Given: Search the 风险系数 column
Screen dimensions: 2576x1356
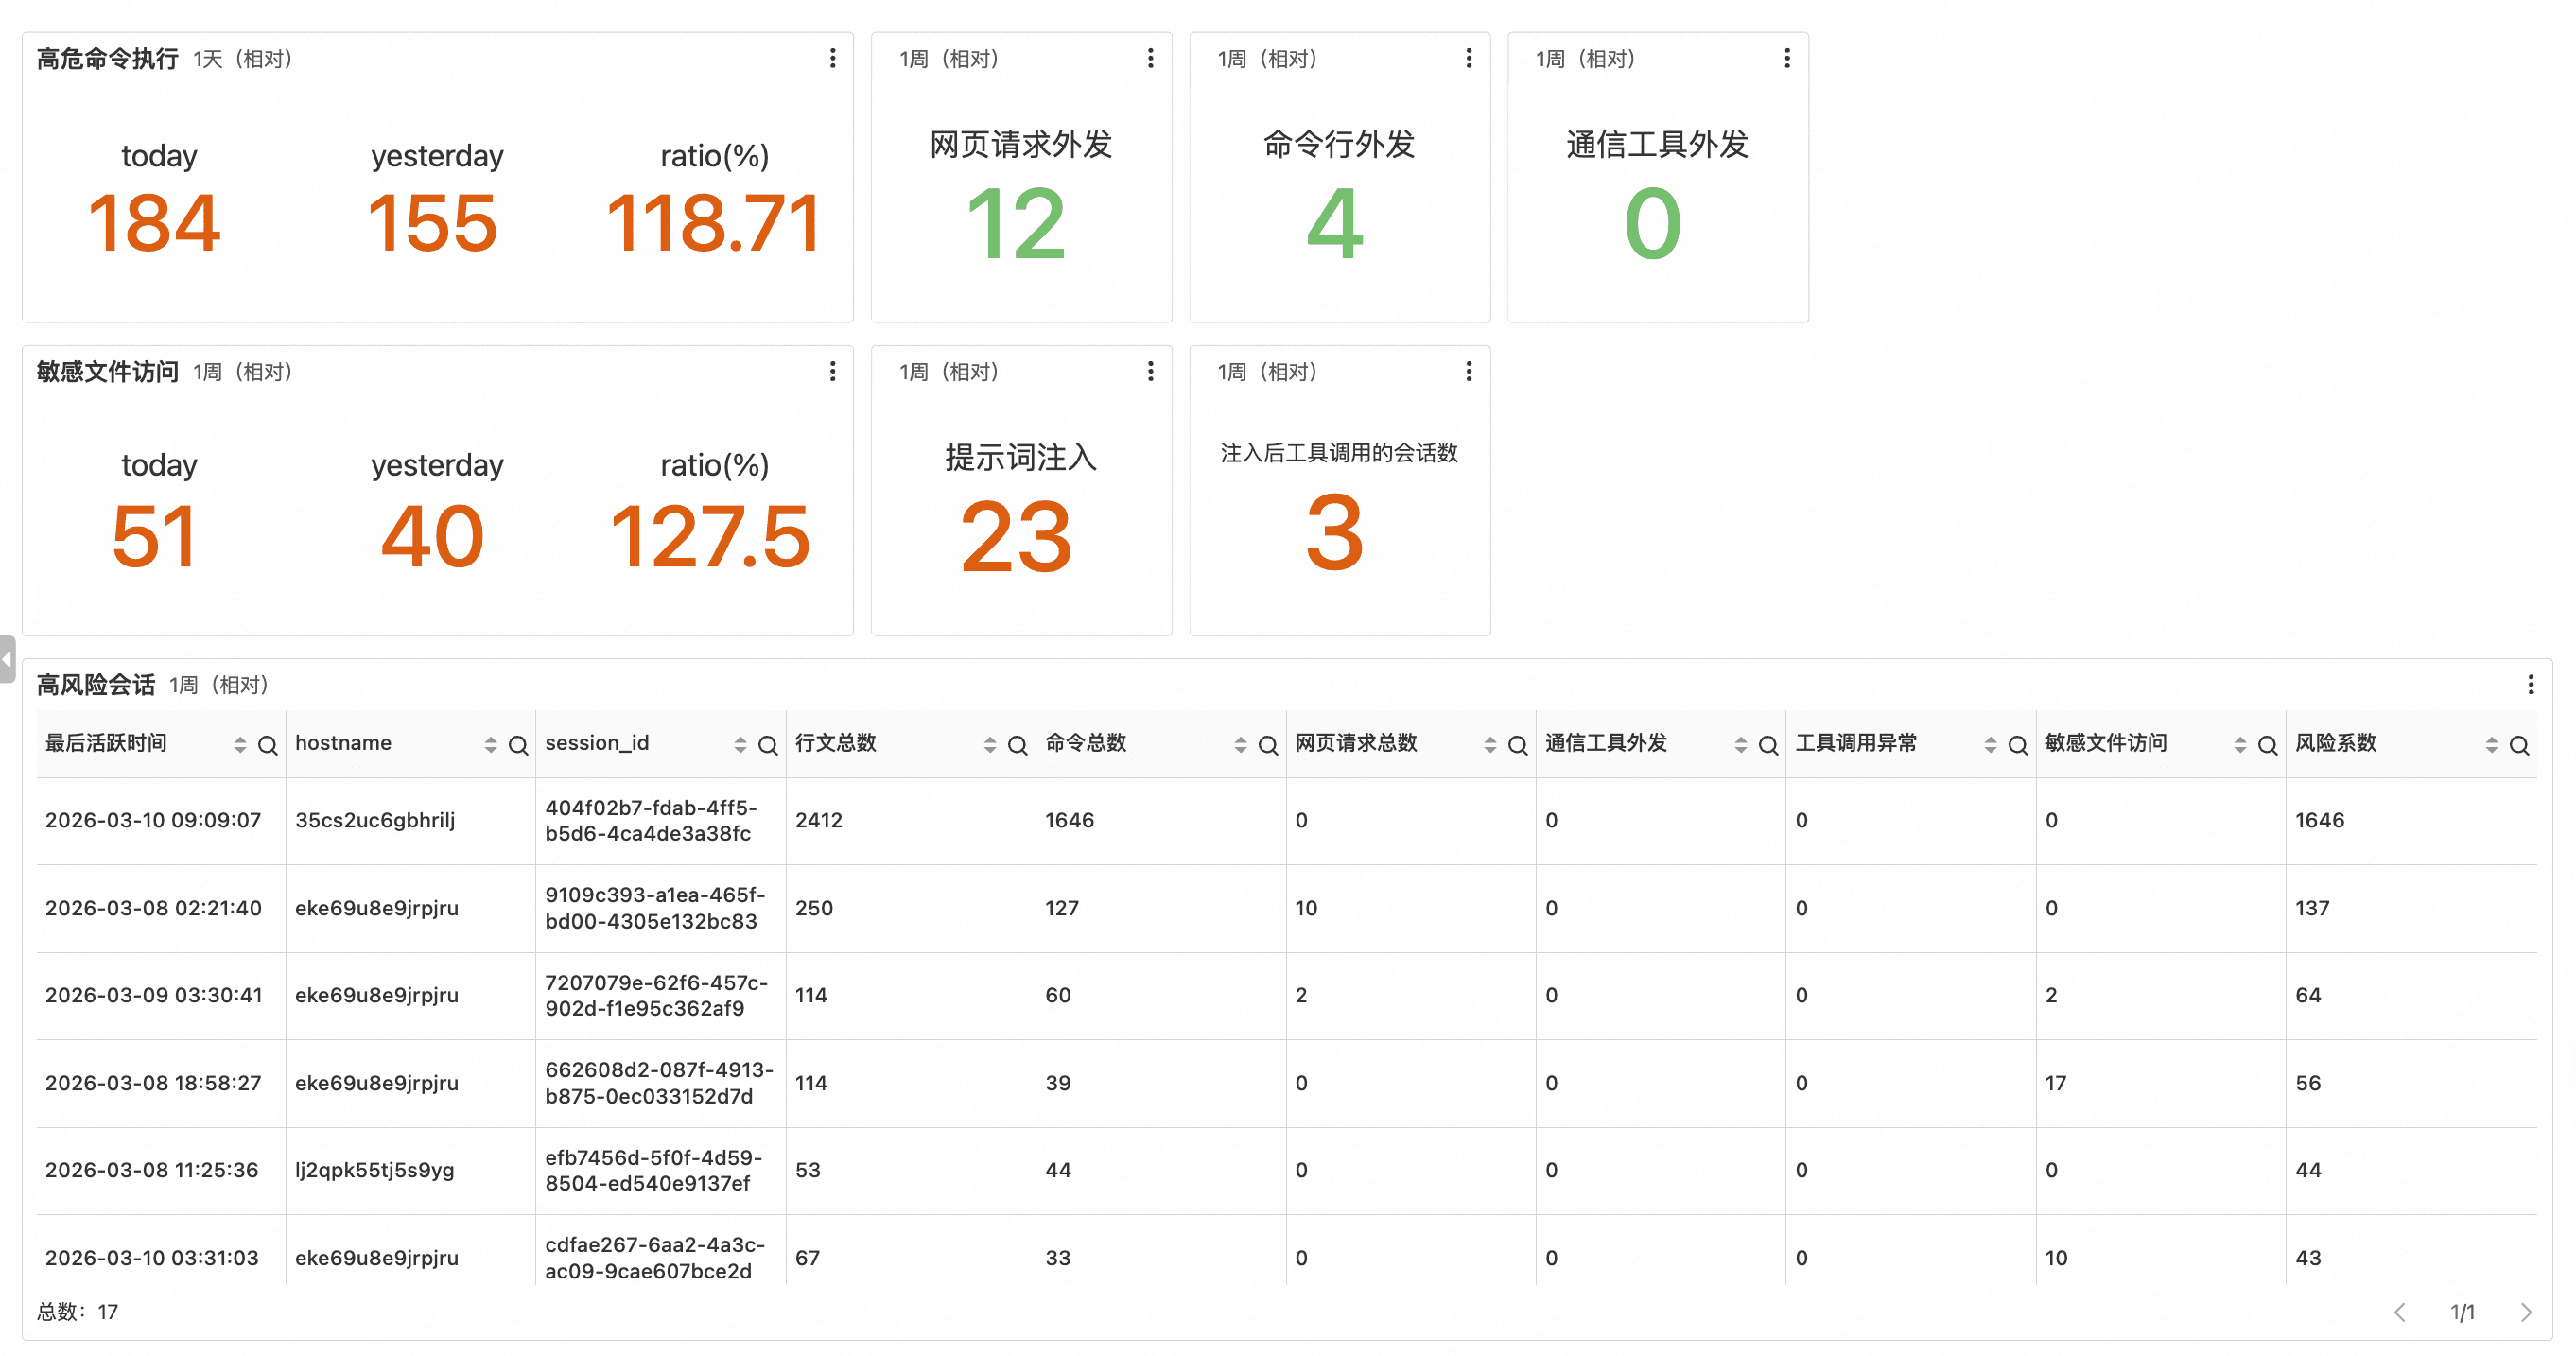Looking at the screenshot, I should pyautogui.click(x=2519, y=745).
